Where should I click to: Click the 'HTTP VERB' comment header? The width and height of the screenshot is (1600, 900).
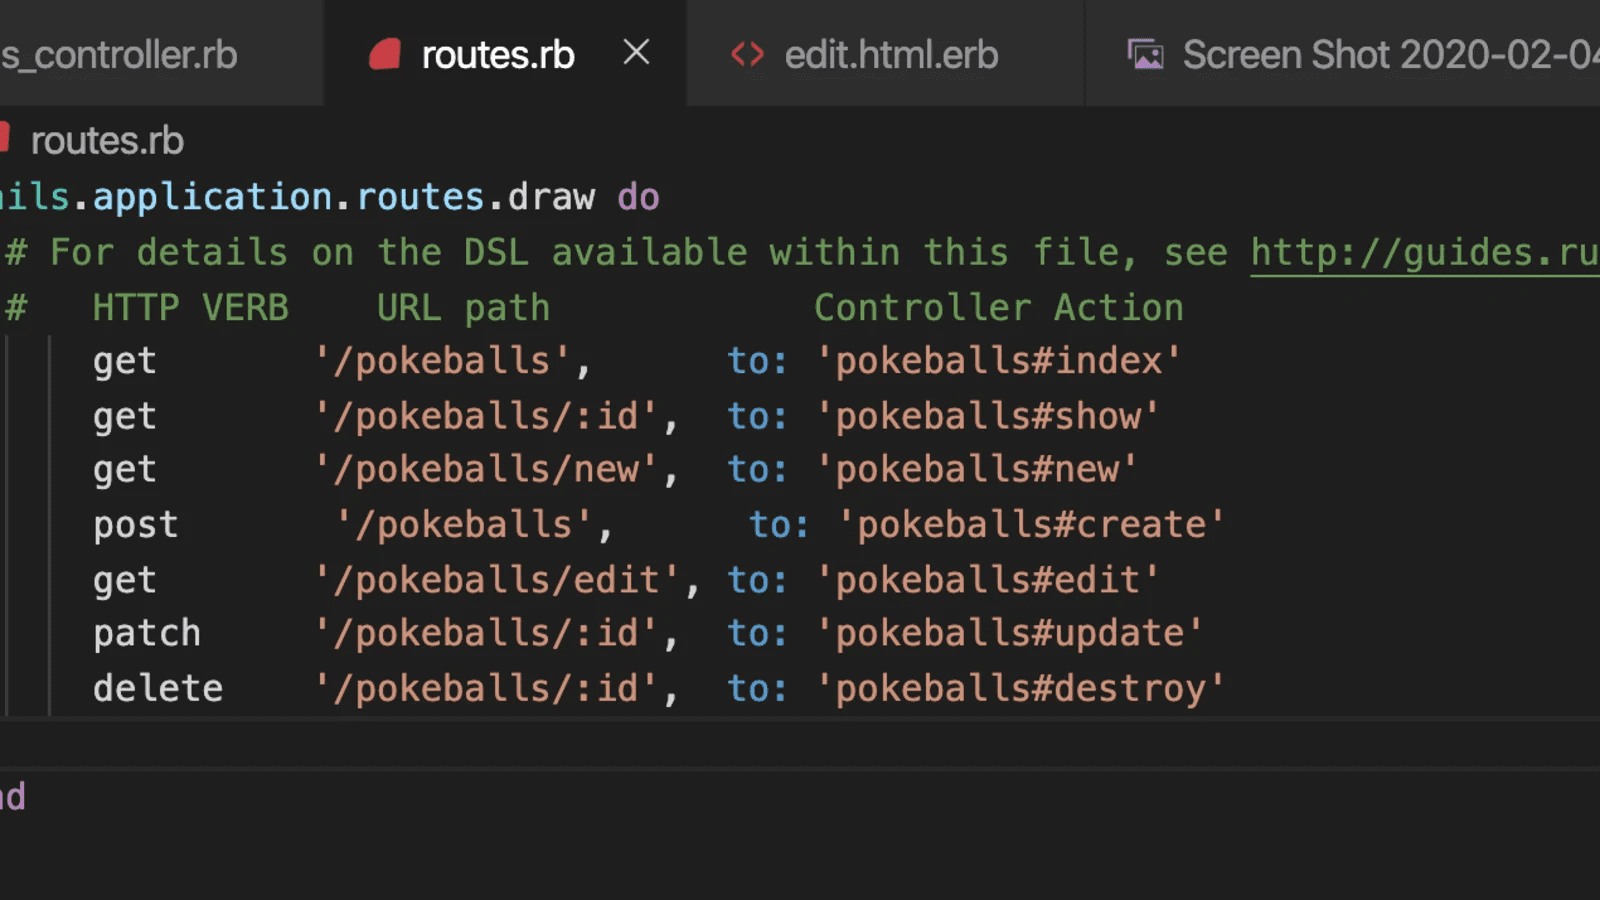pos(190,308)
